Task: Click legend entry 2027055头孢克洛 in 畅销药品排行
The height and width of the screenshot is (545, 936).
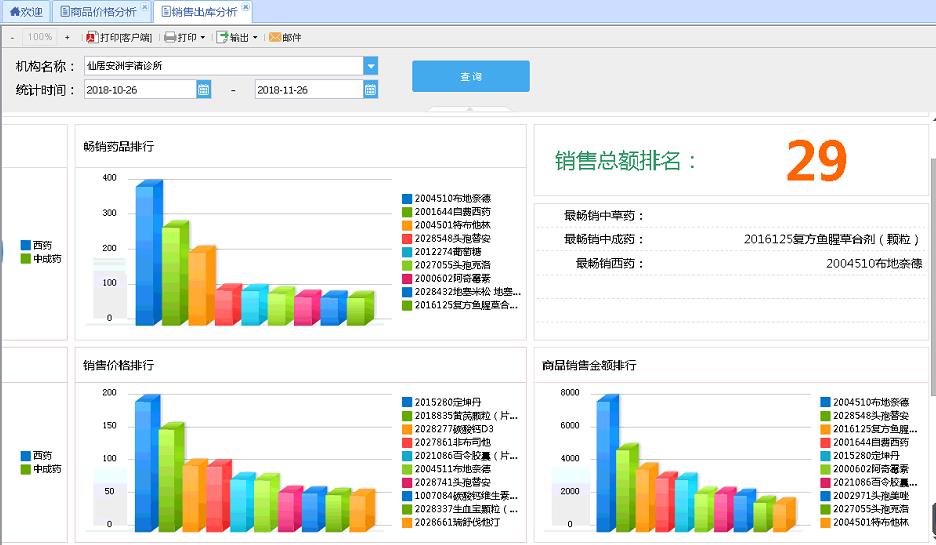Action: (x=447, y=265)
